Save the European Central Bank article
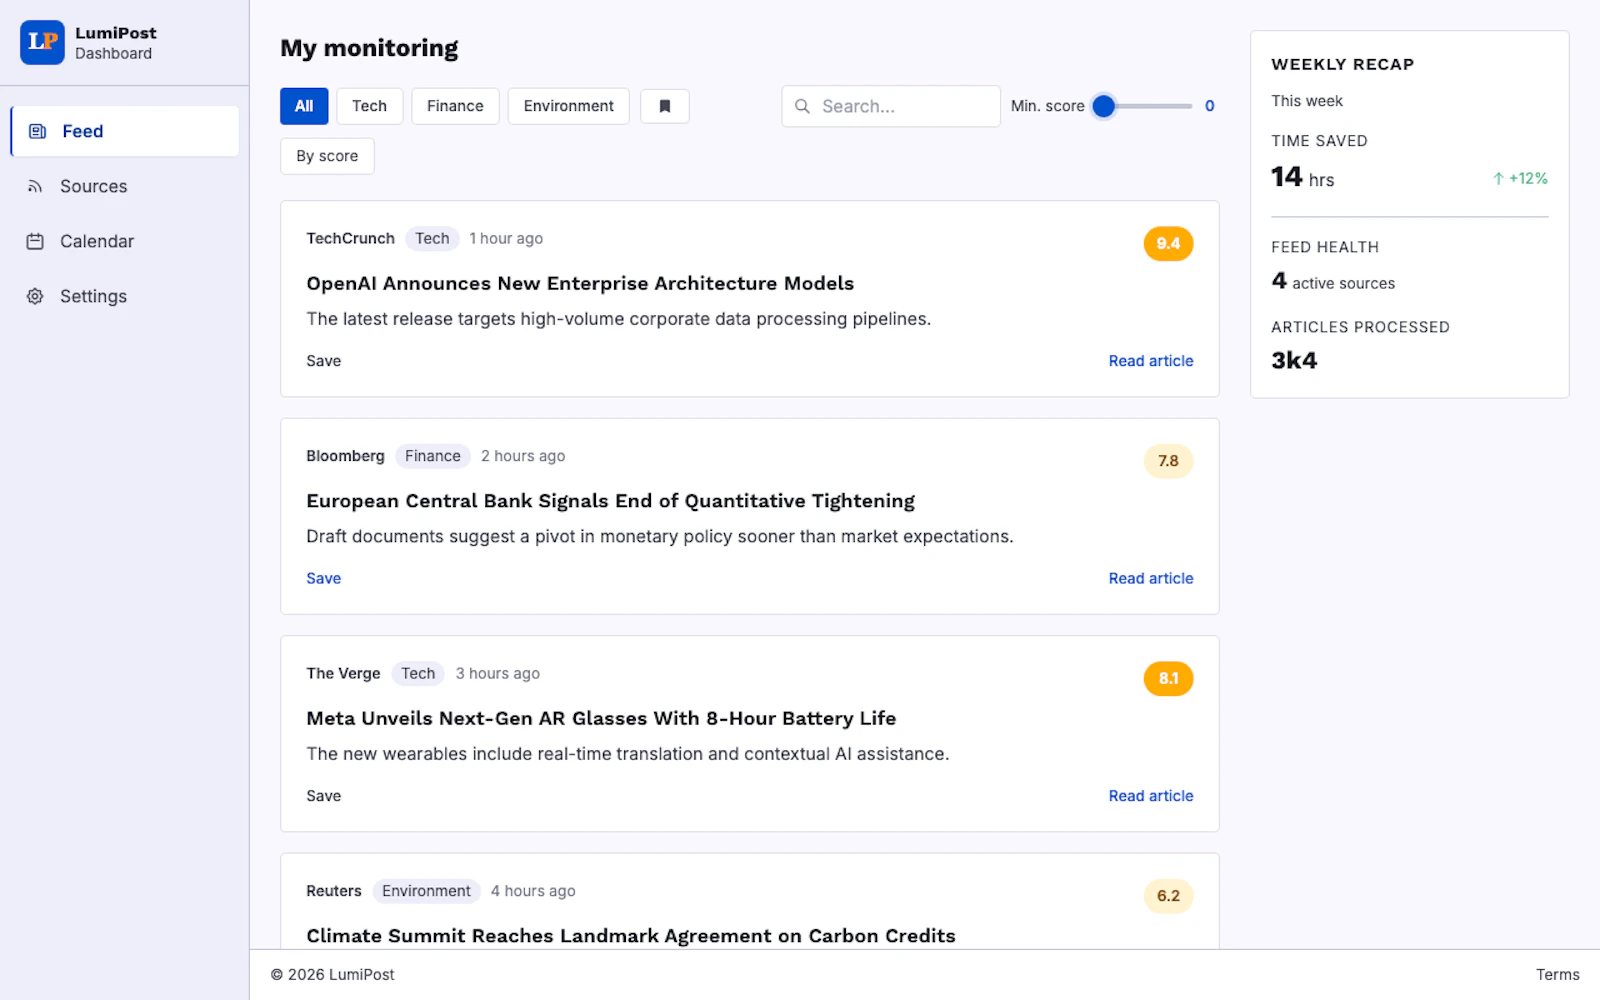Screen dimensions: 1600x1000 pos(323,578)
